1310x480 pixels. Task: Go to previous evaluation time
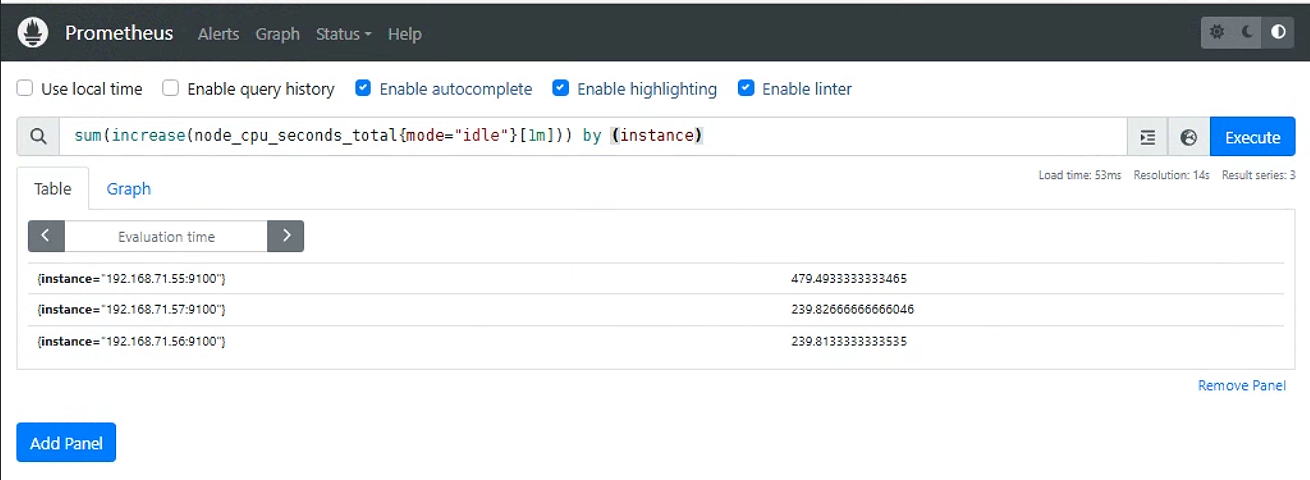pyautogui.click(x=46, y=236)
